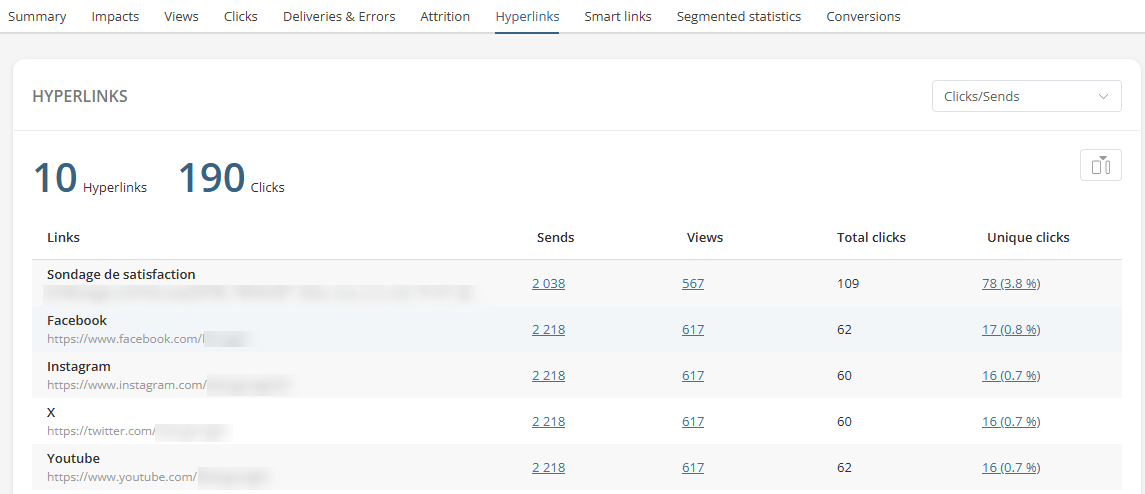Open Views 617 in Instagram row
The image size is (1145, 494).
tap(693, 376)
